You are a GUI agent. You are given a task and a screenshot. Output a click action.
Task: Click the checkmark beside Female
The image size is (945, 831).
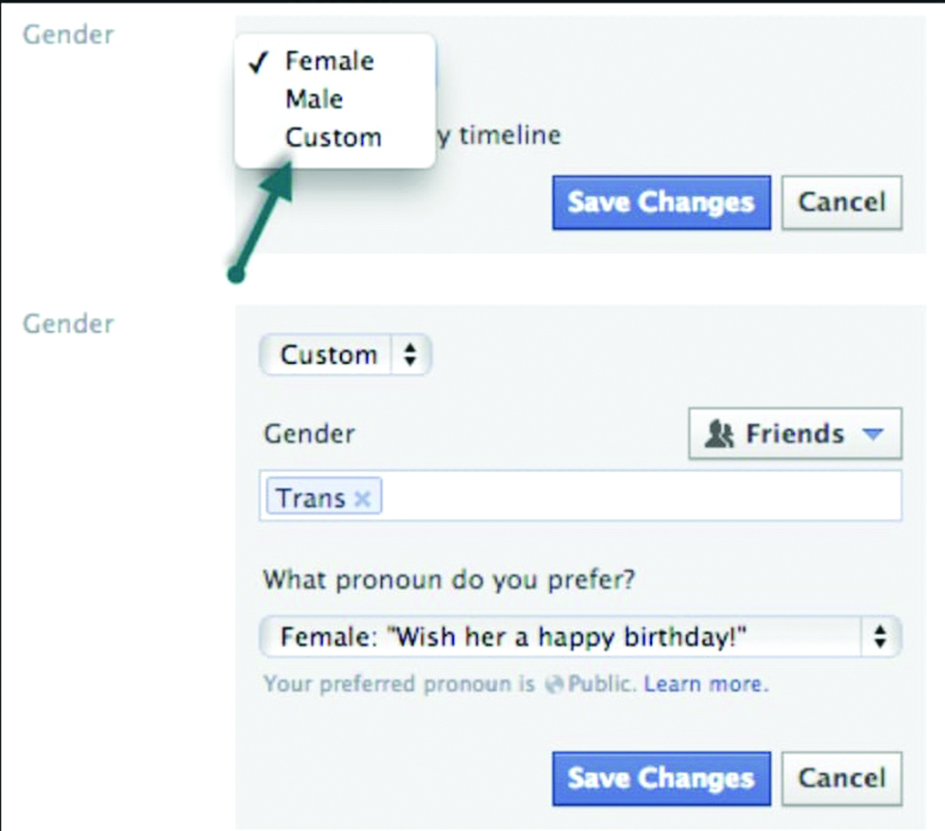tap(258, 62)
